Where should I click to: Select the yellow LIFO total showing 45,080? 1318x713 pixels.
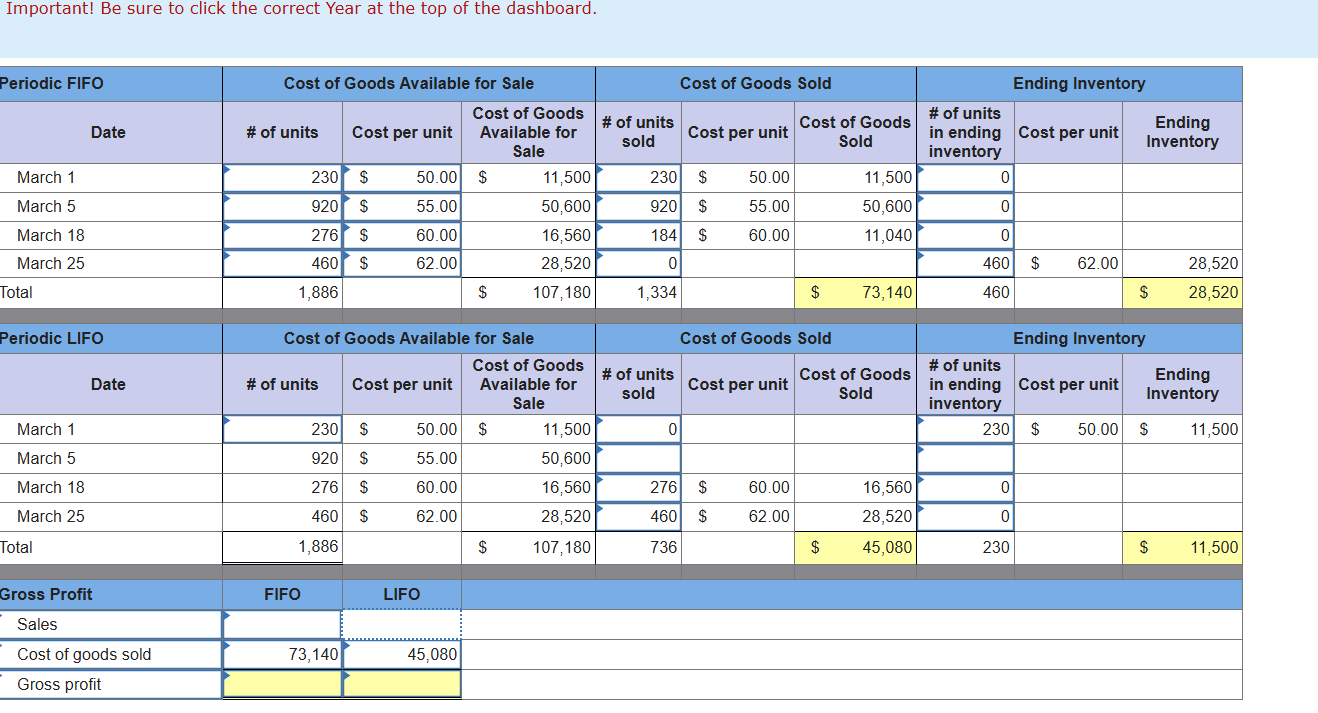pos(855,547)
